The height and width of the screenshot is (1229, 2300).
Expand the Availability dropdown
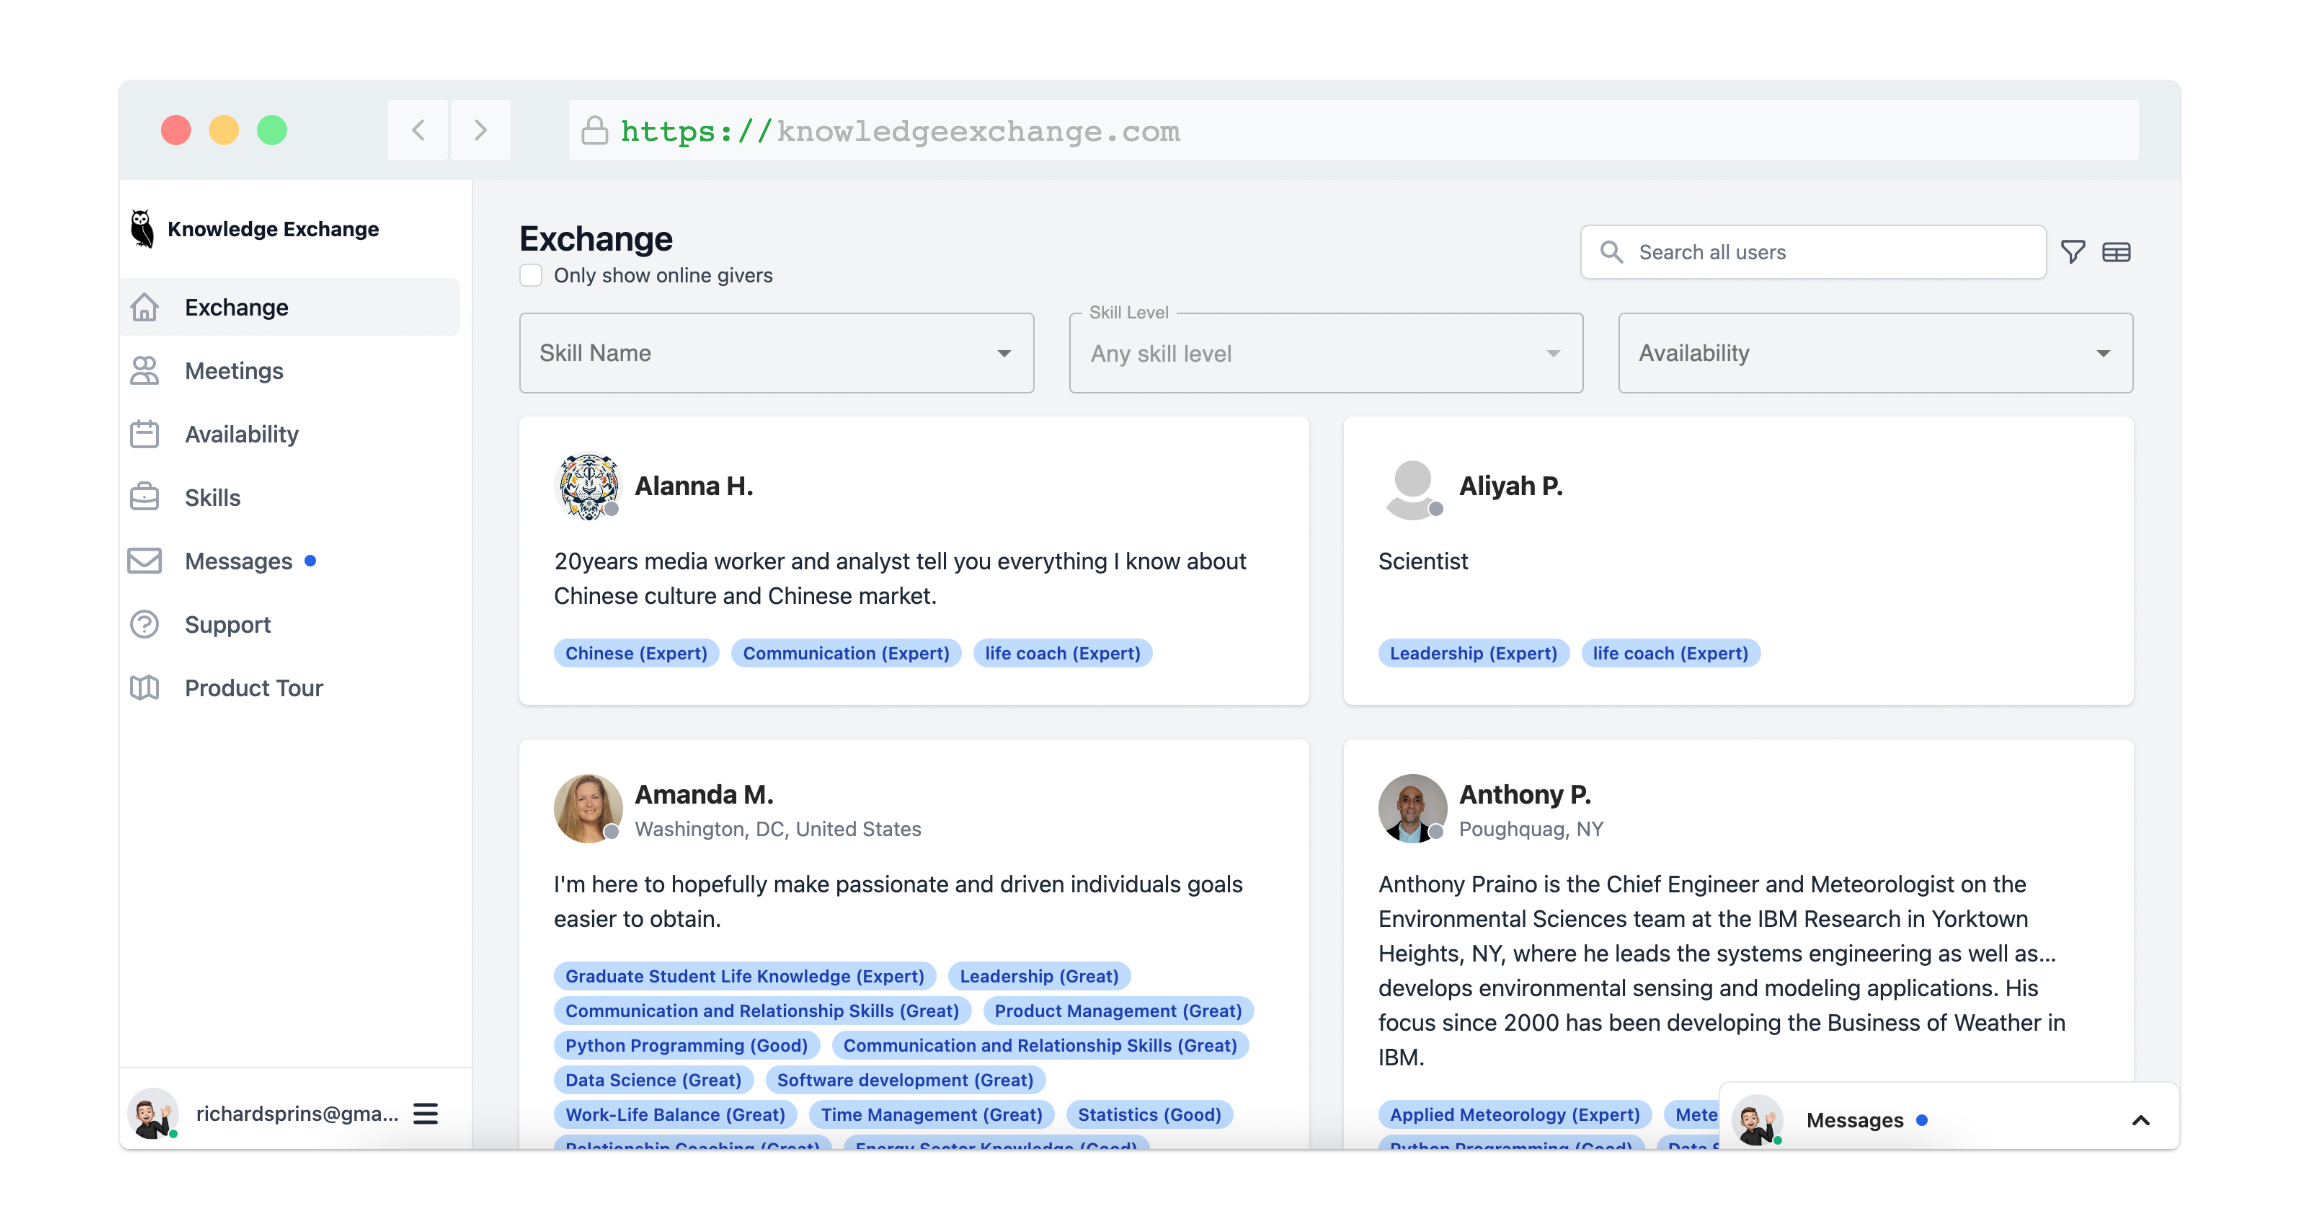point(1874,351)
